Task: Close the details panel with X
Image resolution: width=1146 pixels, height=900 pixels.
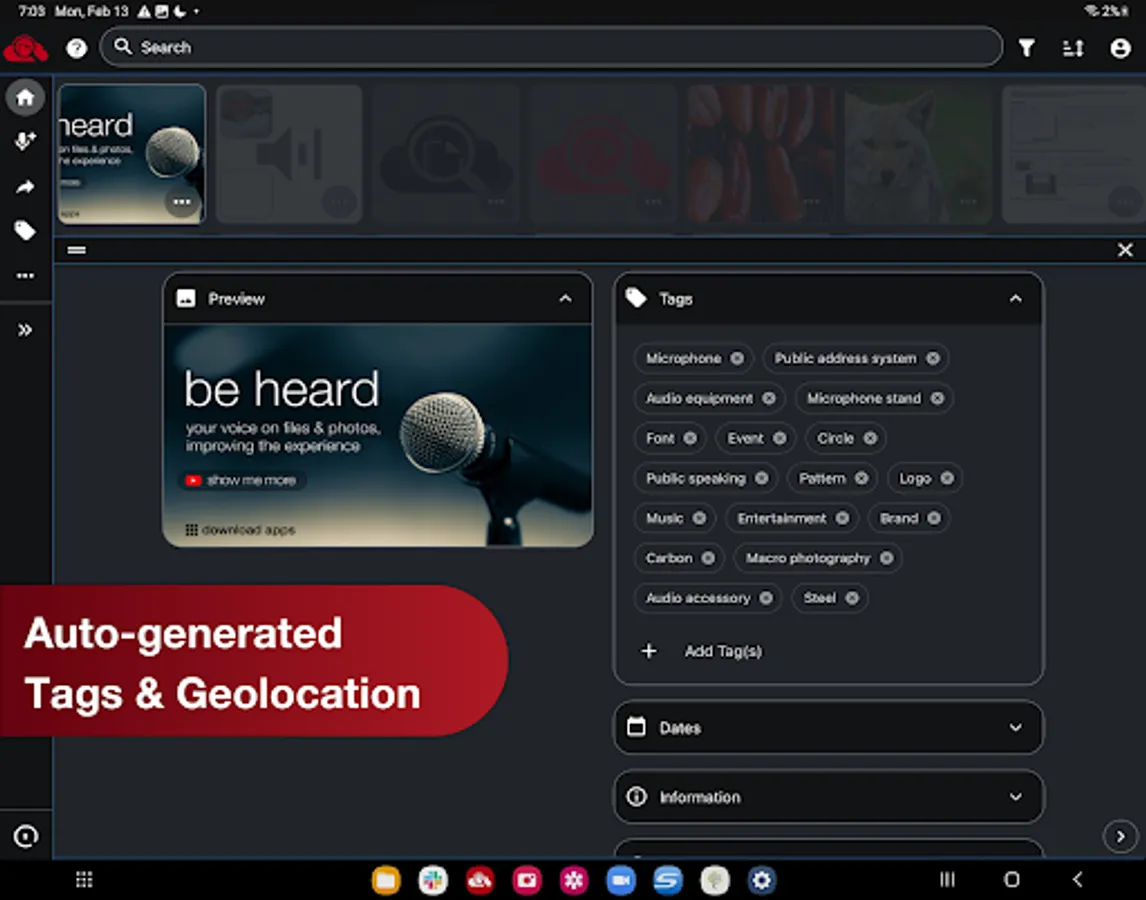Action: point(1125,250)
